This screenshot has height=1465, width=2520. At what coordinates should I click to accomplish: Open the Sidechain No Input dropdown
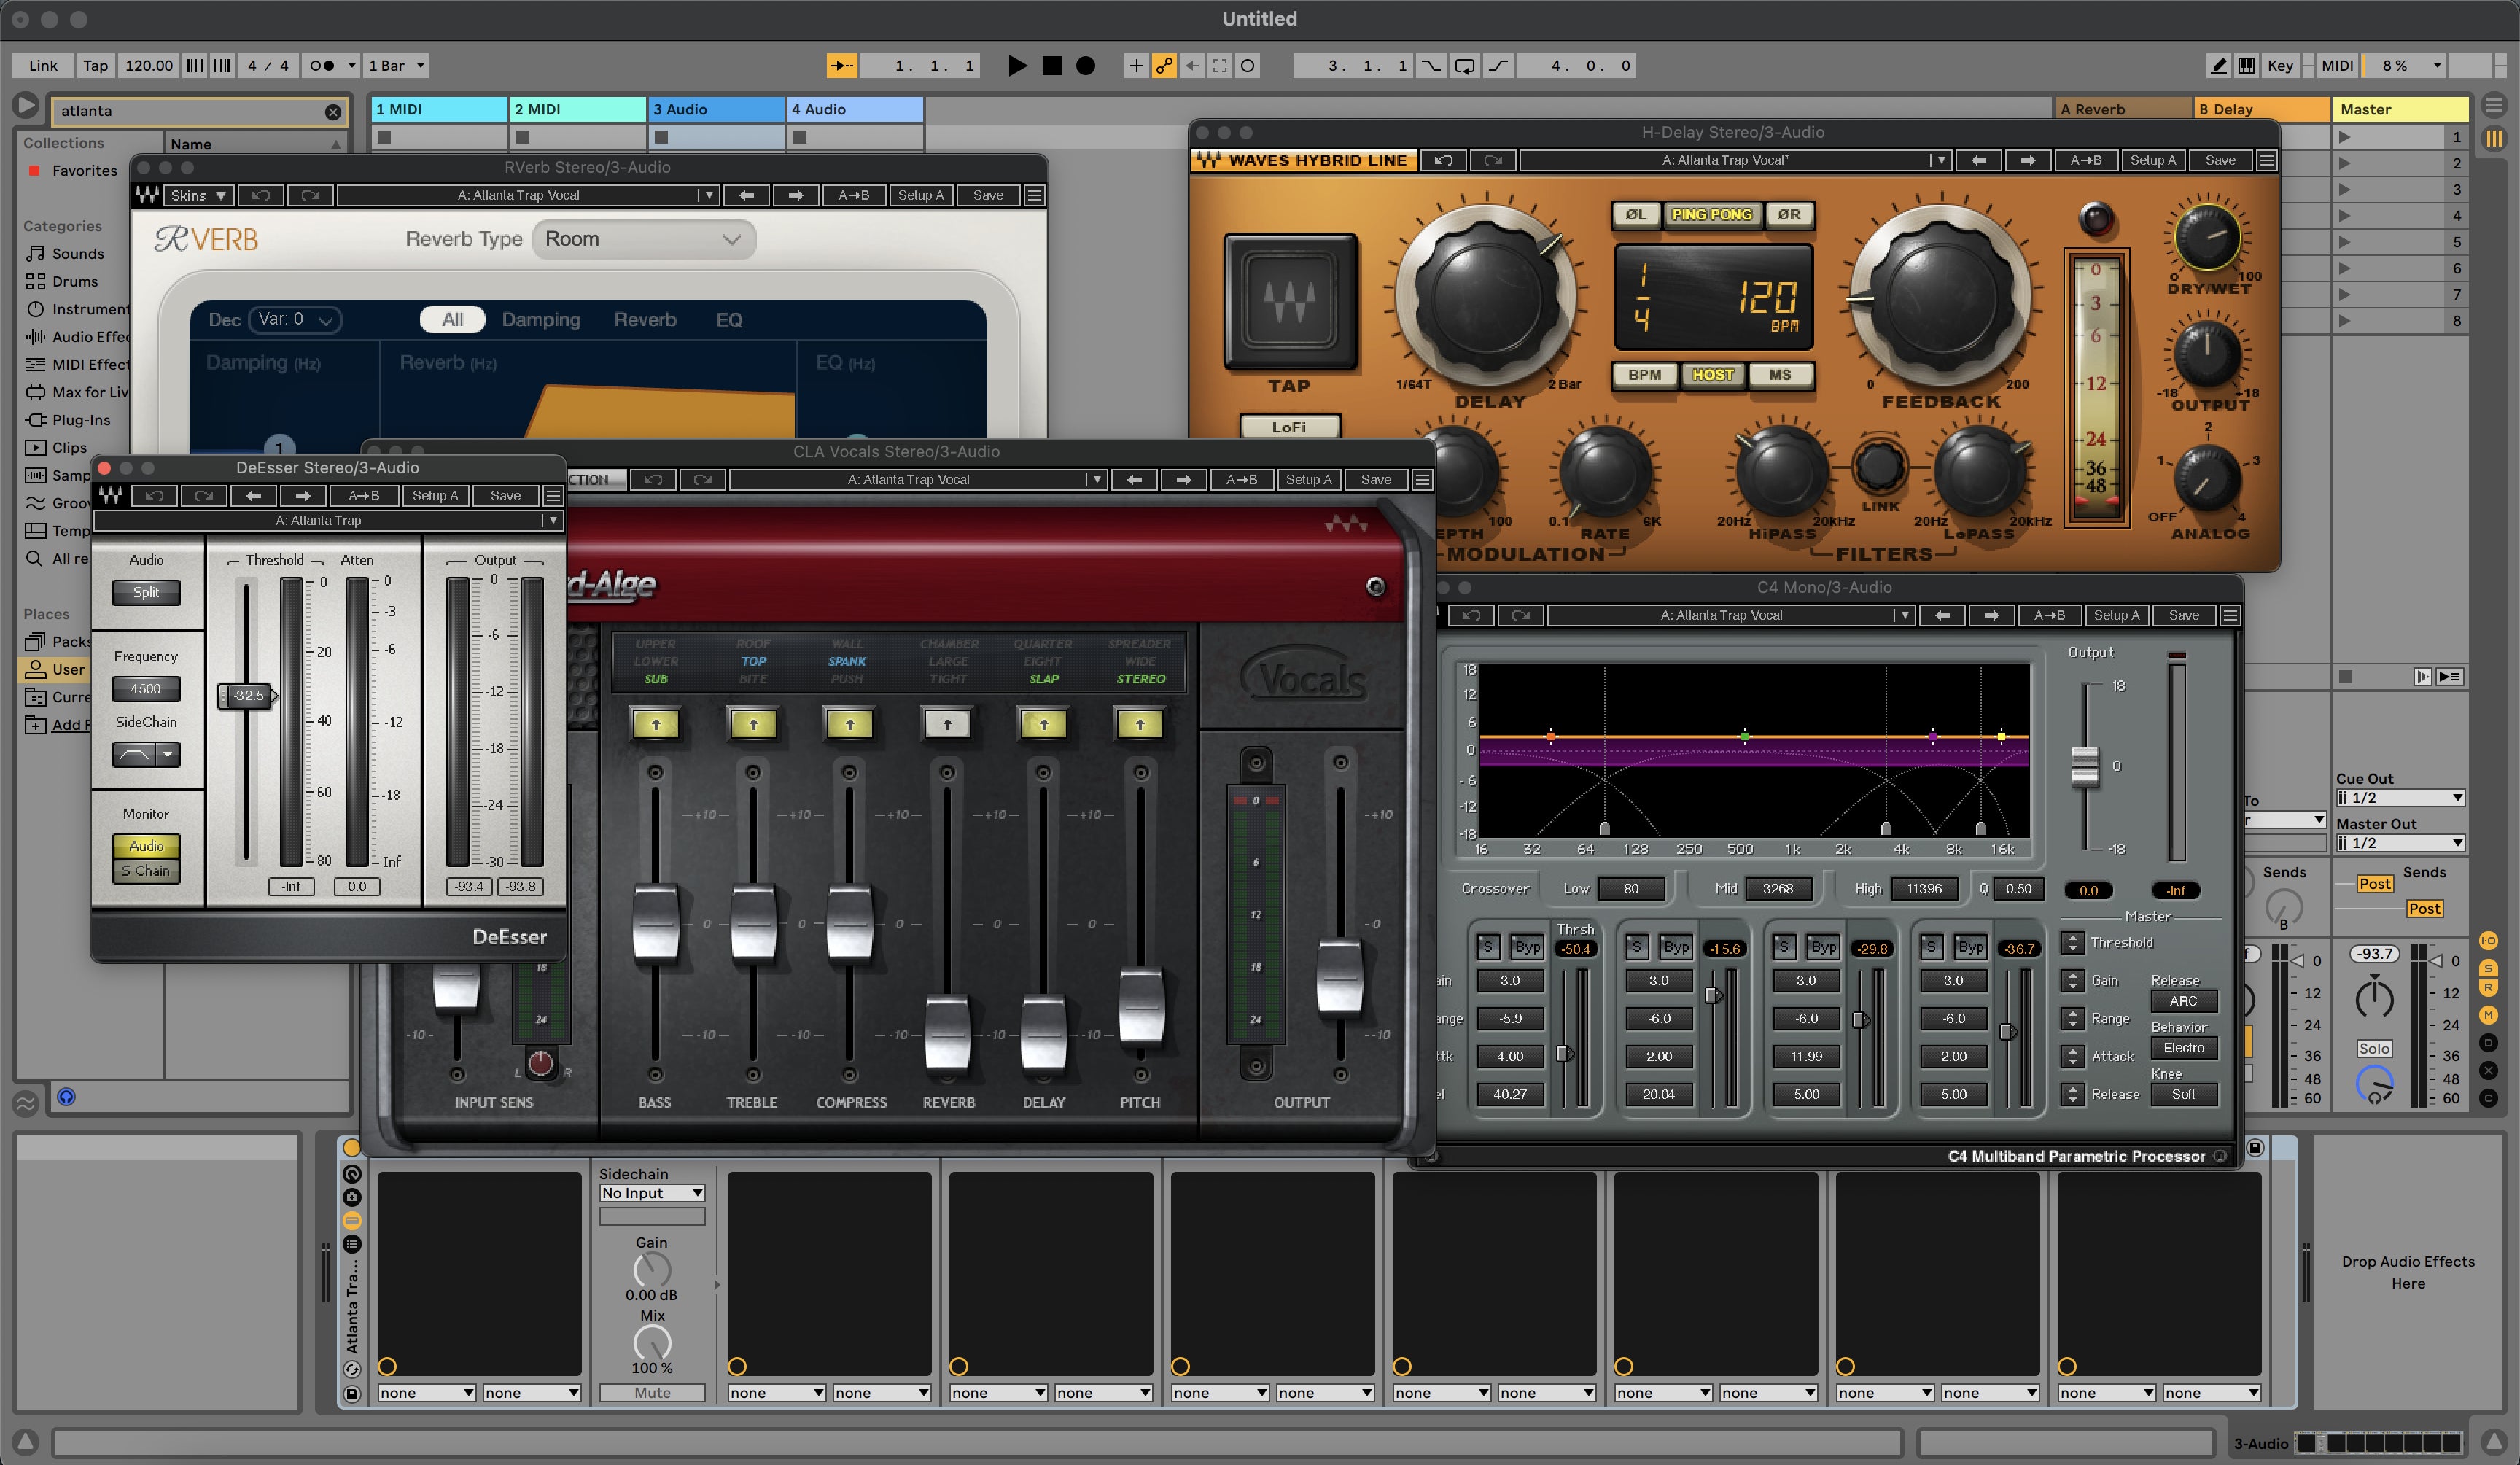click(652, 1193)
